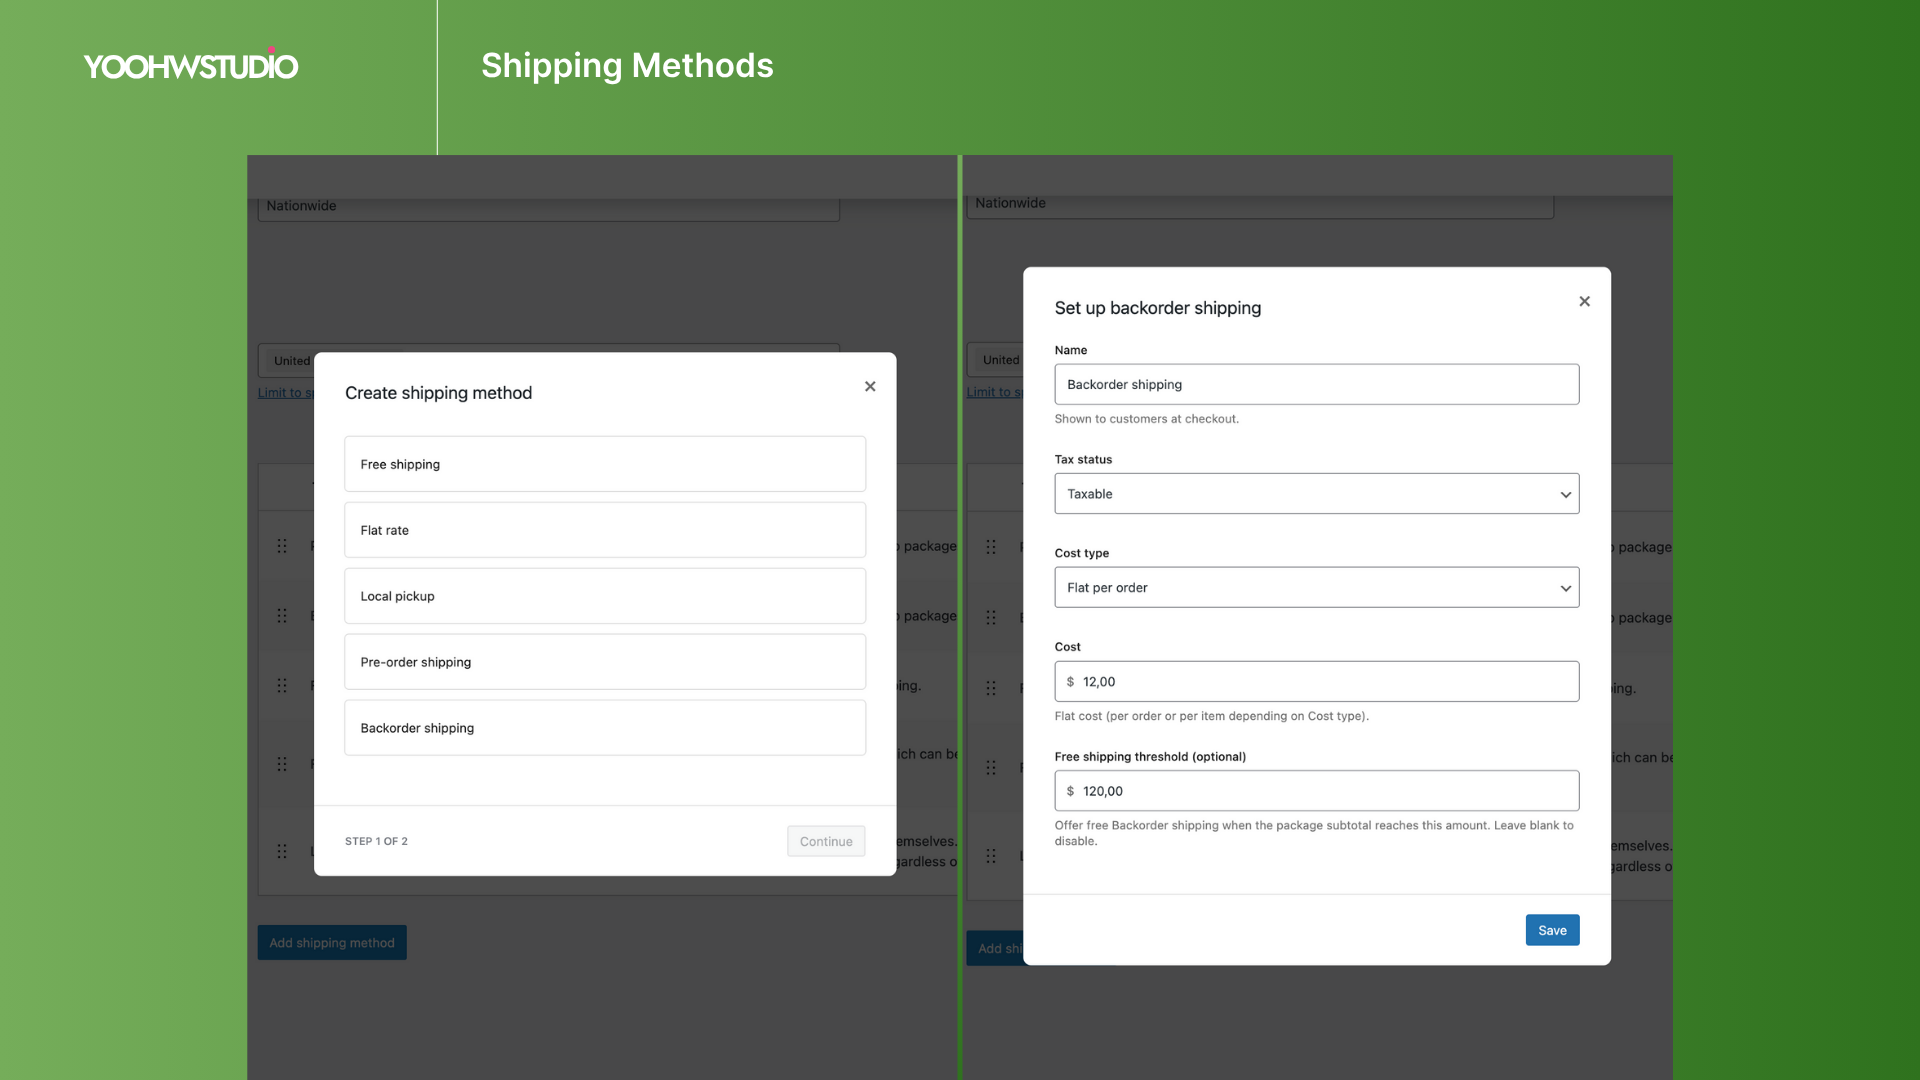This screenshot has height=1080, width=1920.
Task: Click the Continue button
Action: click(826, 841)
